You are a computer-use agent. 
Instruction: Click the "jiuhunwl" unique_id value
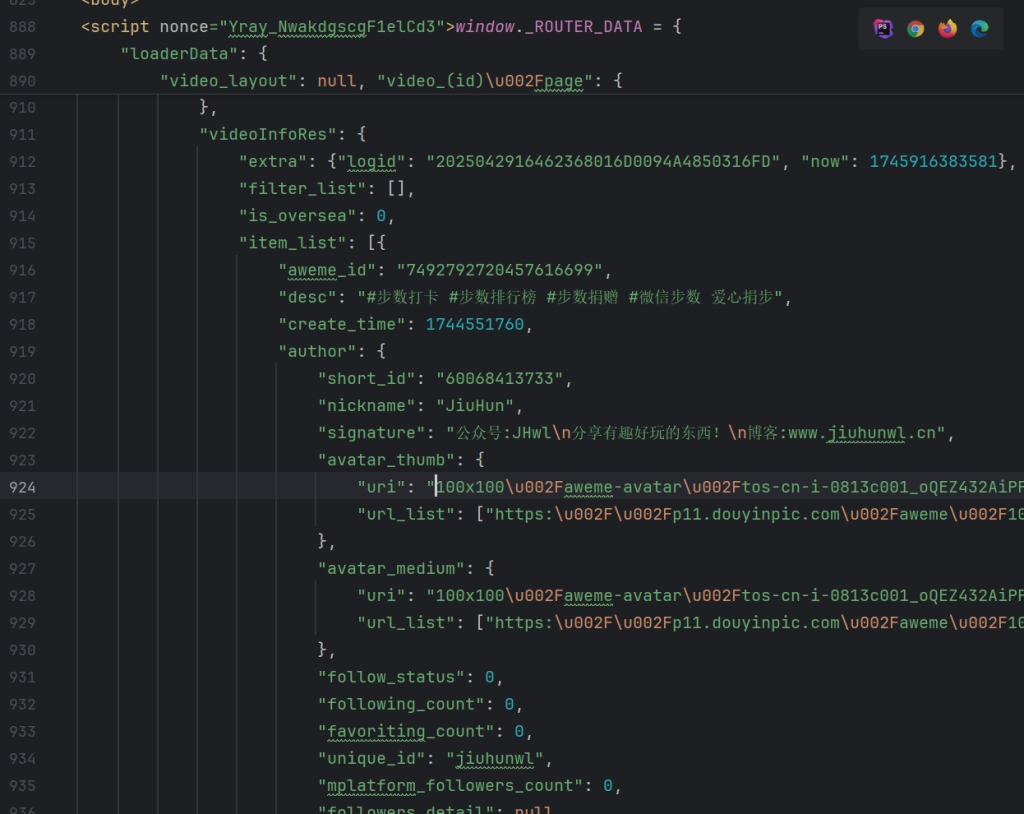pyautogui.click(x=494, y=759)
